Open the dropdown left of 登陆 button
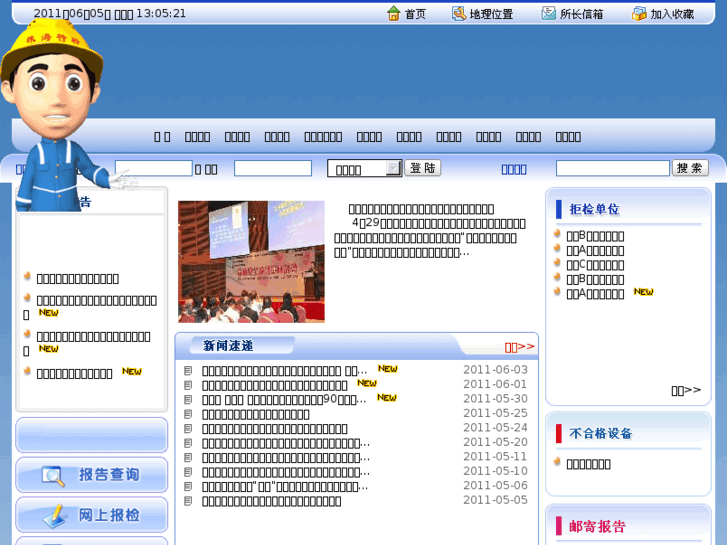727x545 pixels. 364,168
